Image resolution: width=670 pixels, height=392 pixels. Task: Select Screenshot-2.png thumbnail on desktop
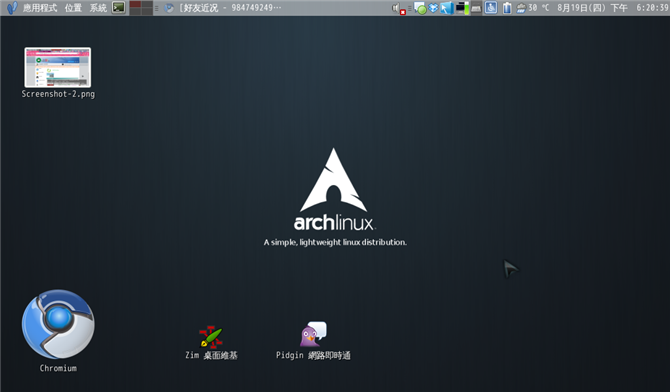[x=58, y=68]
